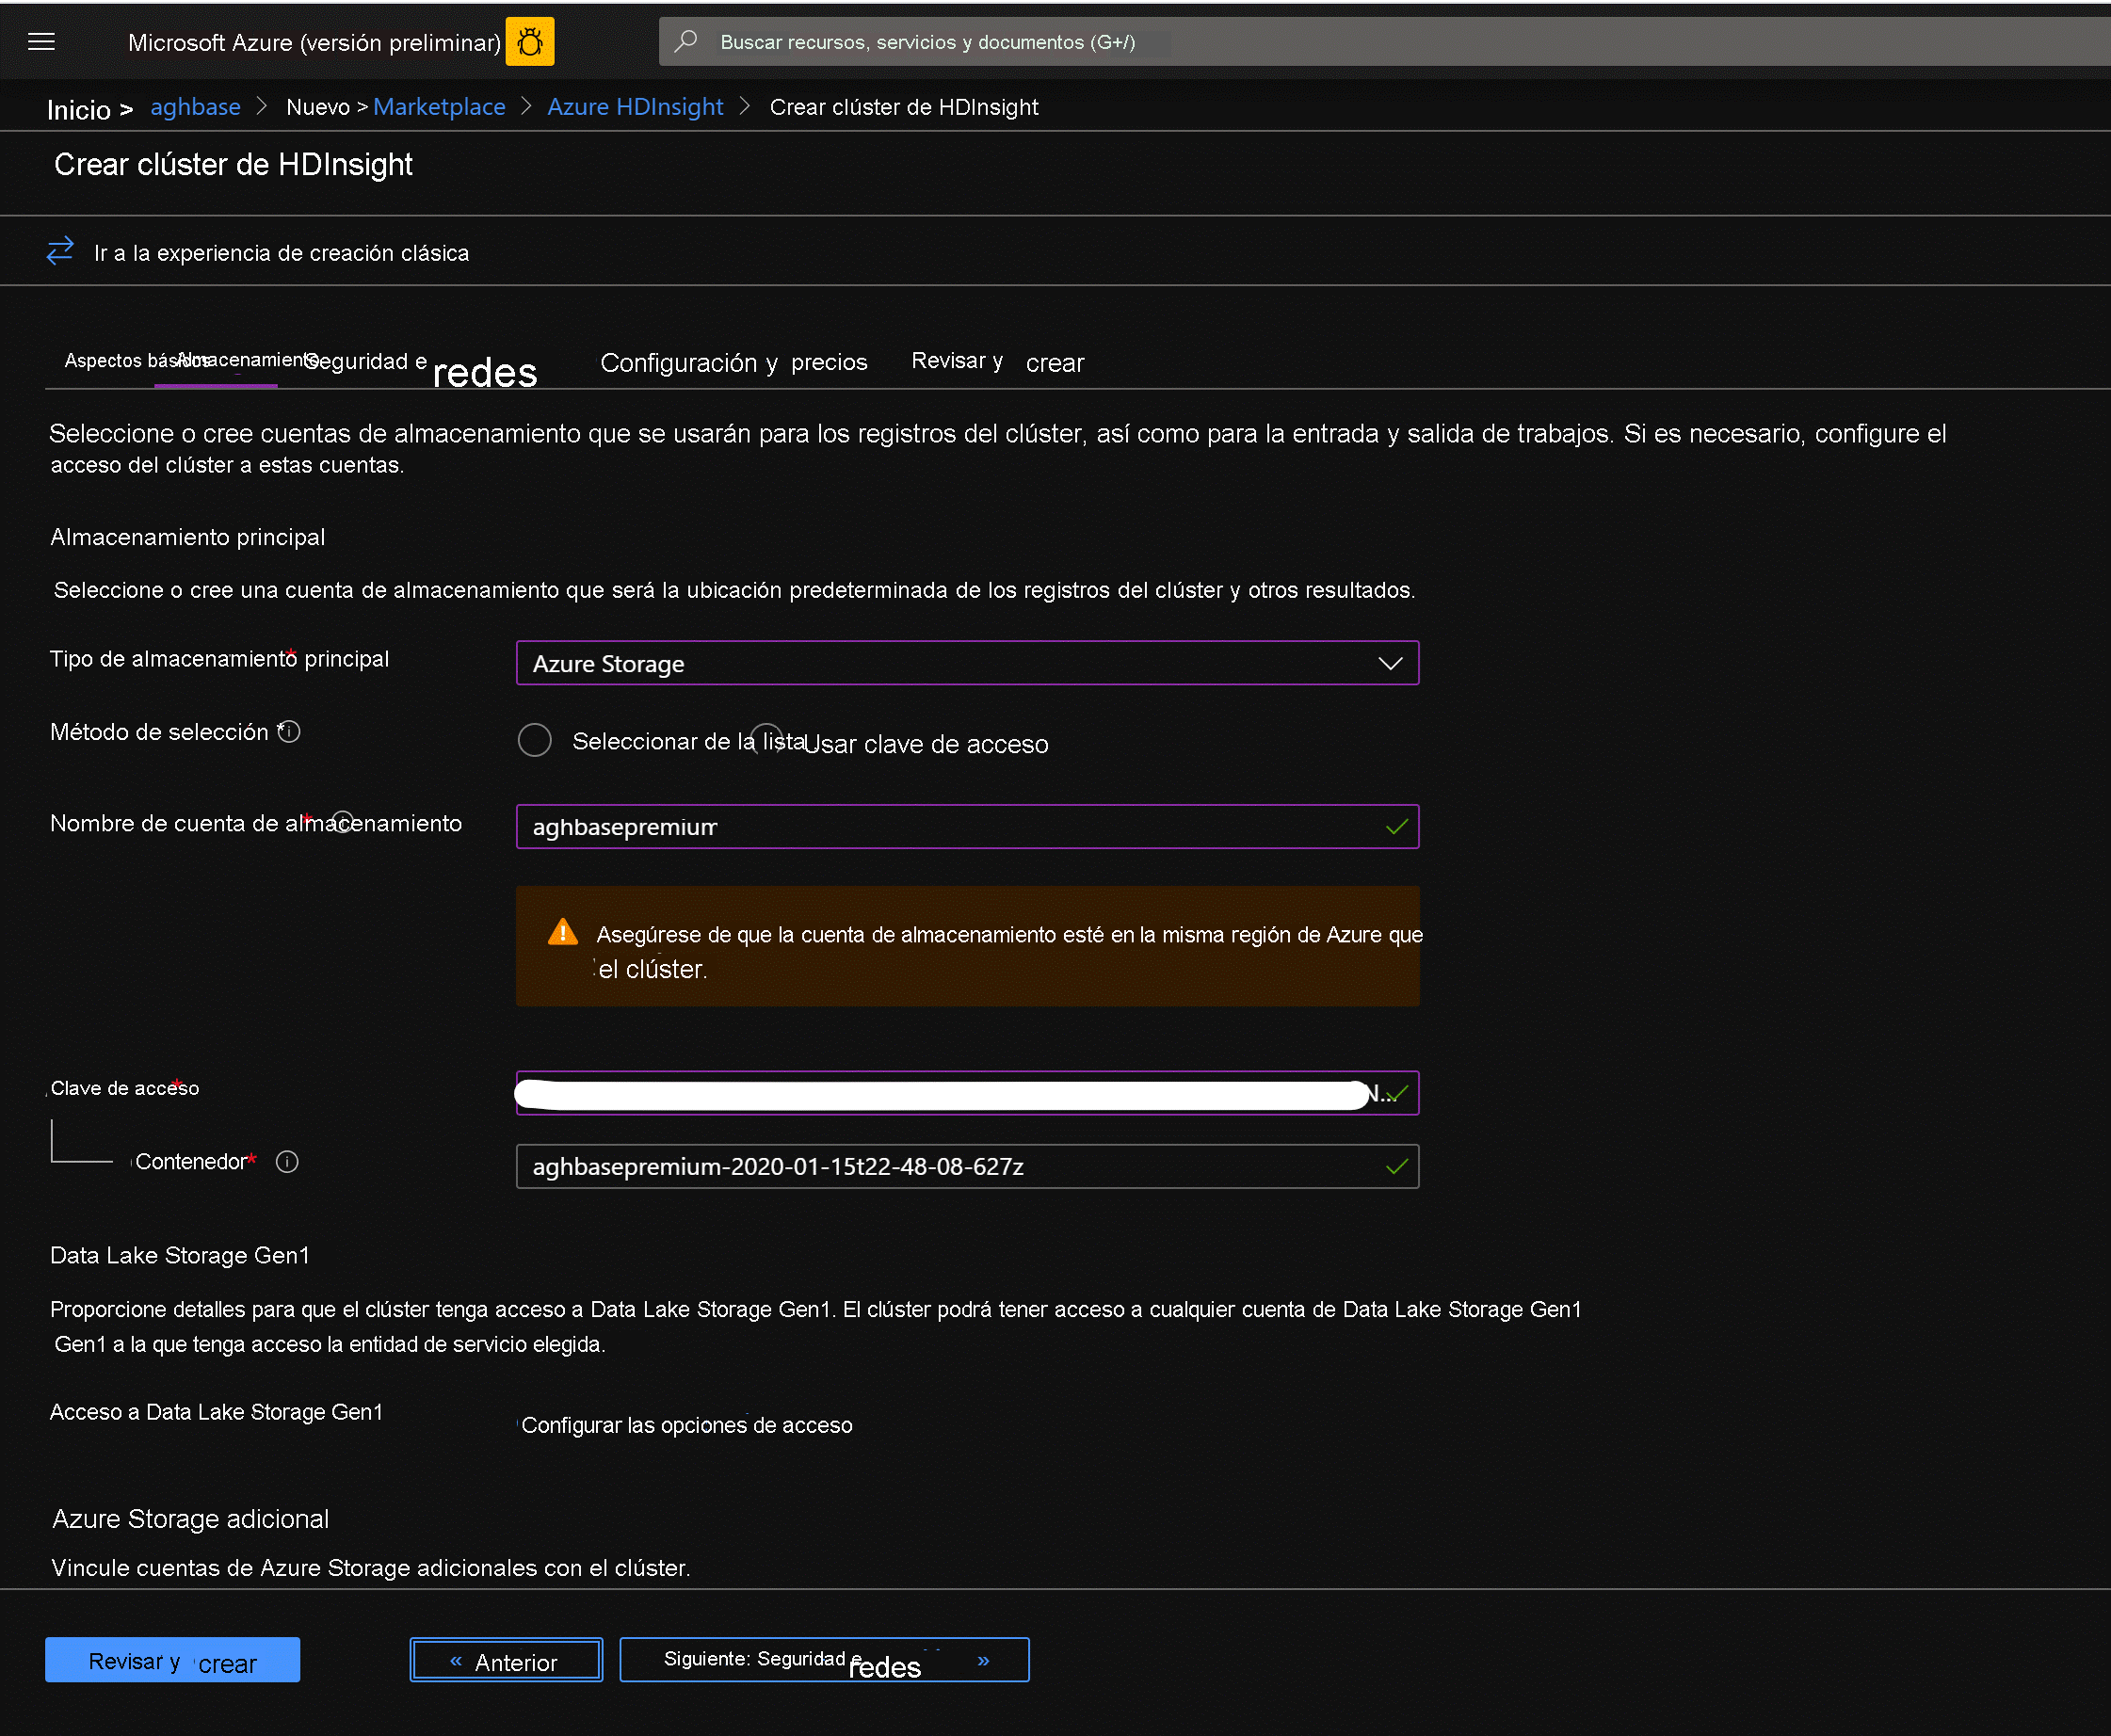This screenshot has width=2111, height=1736.
Task: Click the yellow bug preview icon
Action: [530, 42]
